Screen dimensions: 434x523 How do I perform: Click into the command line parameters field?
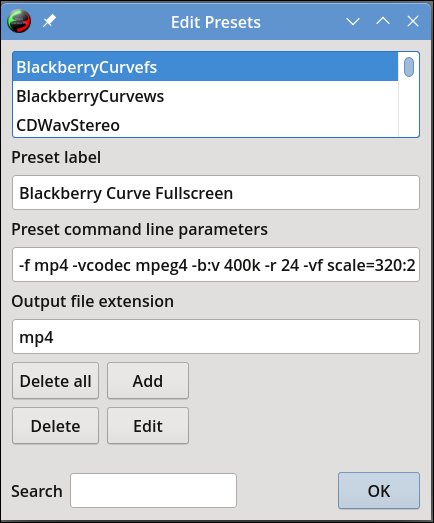216,265
